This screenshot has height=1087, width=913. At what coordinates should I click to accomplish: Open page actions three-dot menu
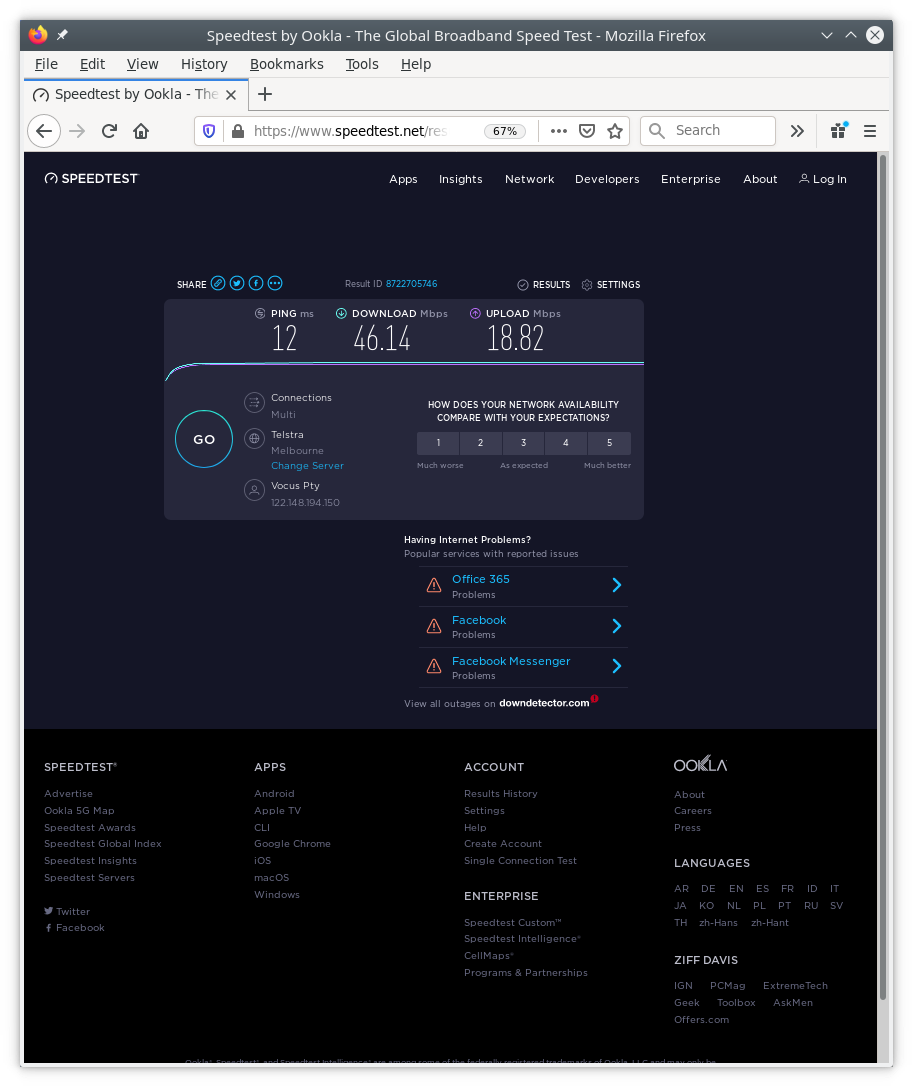pos(559,131)
